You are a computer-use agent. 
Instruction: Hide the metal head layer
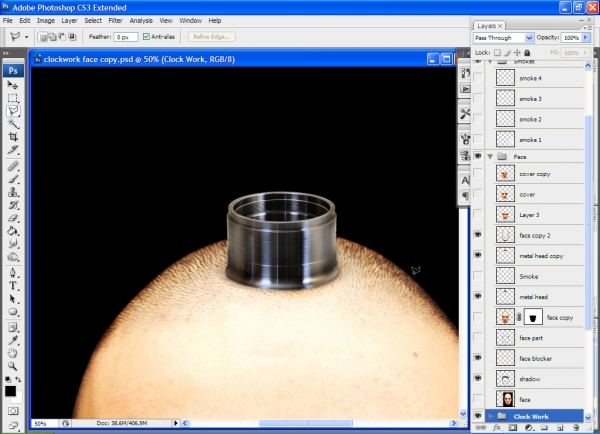click(x=478, y=296)
